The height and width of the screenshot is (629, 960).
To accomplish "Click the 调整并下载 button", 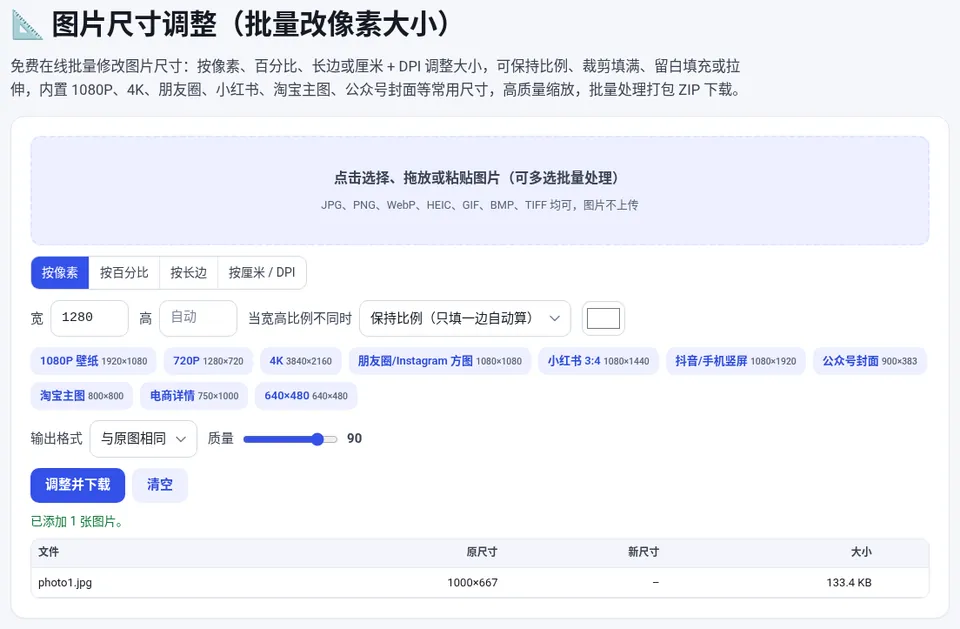I will click(78, 485).
